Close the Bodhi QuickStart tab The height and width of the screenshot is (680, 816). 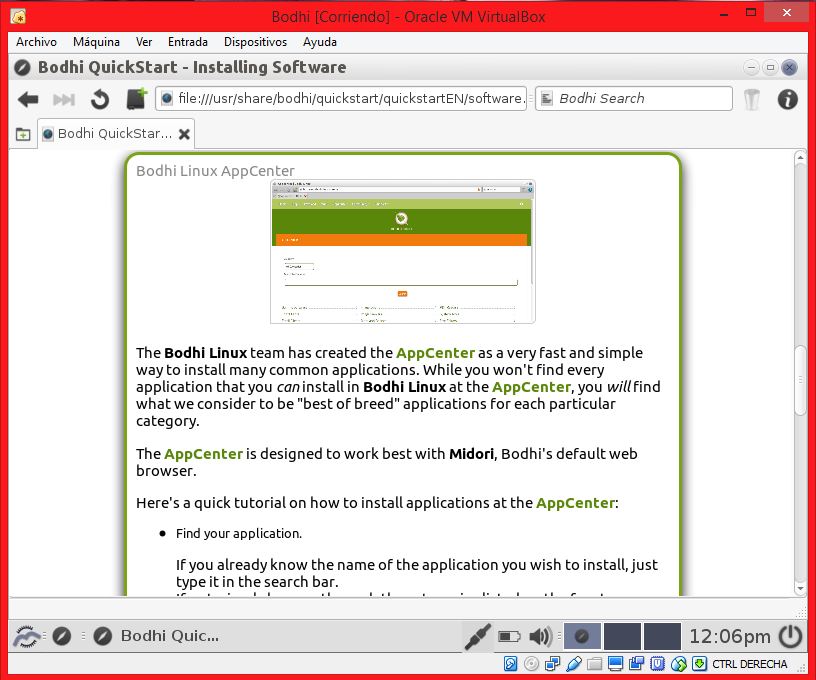pyautogui.click(x=185, y=134)
